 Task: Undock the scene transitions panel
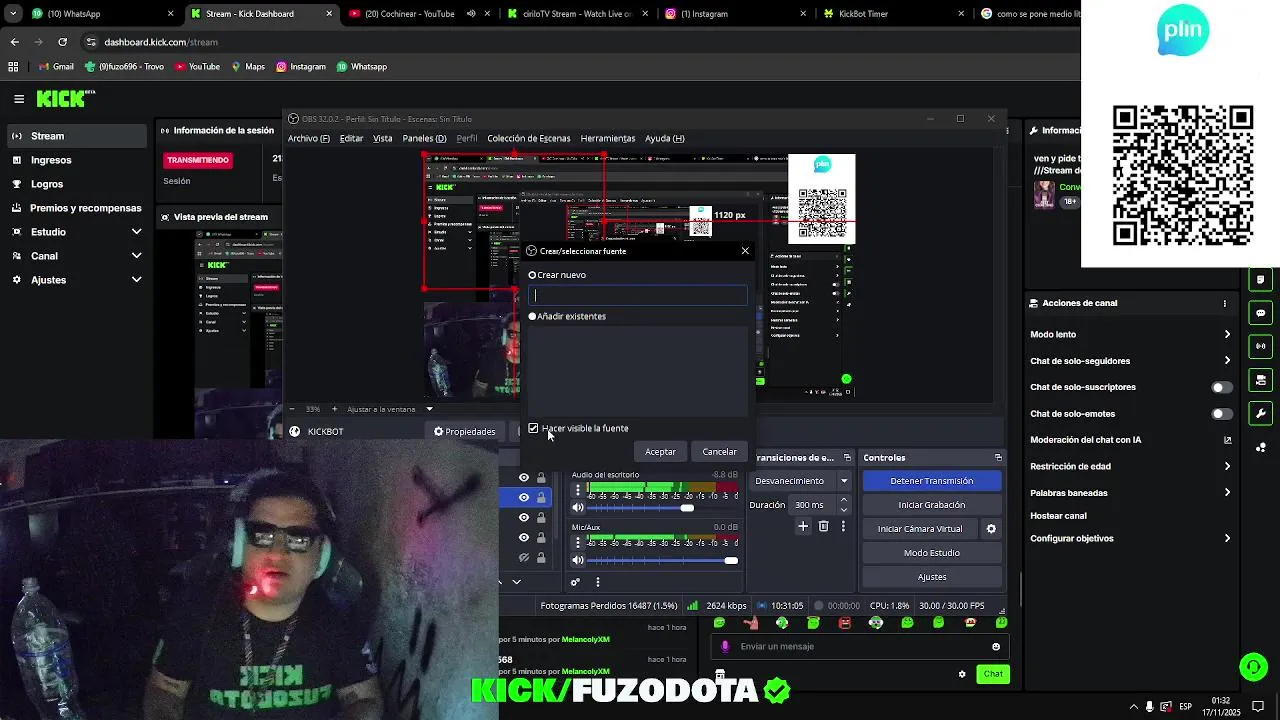pos(847,458)
